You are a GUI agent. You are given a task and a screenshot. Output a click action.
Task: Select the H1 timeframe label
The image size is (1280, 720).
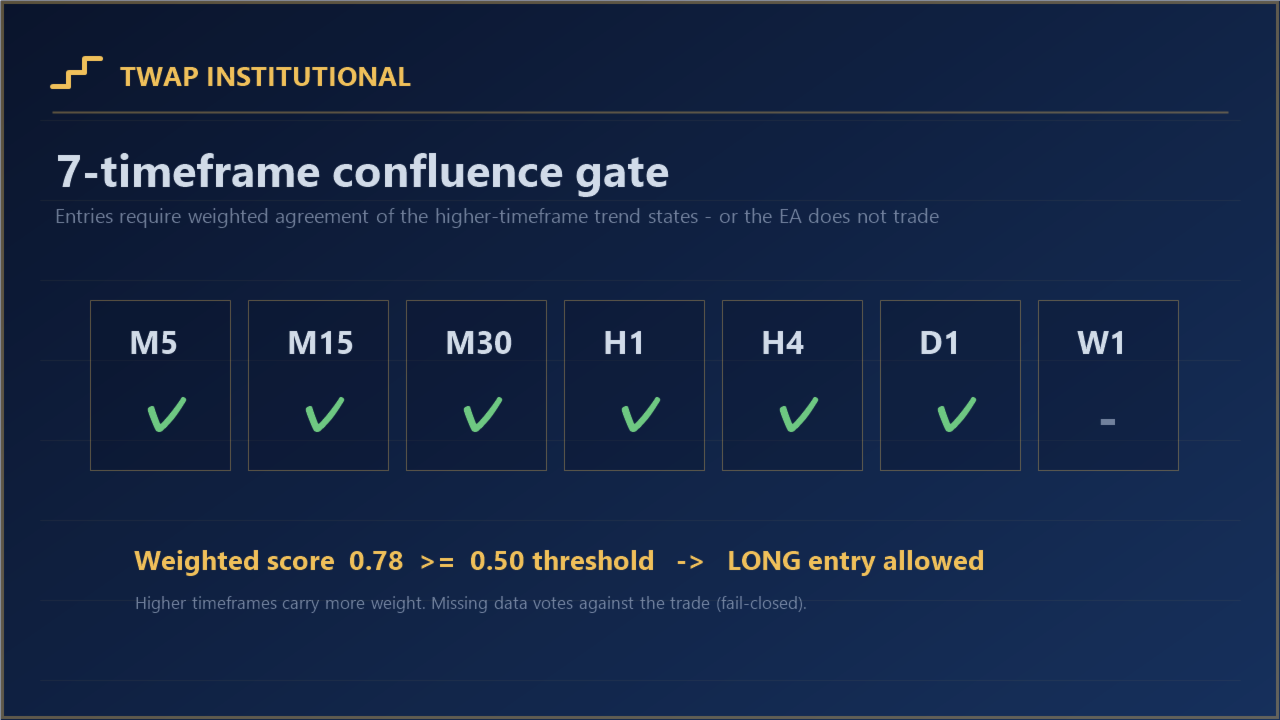pyautogui.click(x=624, y=344)
